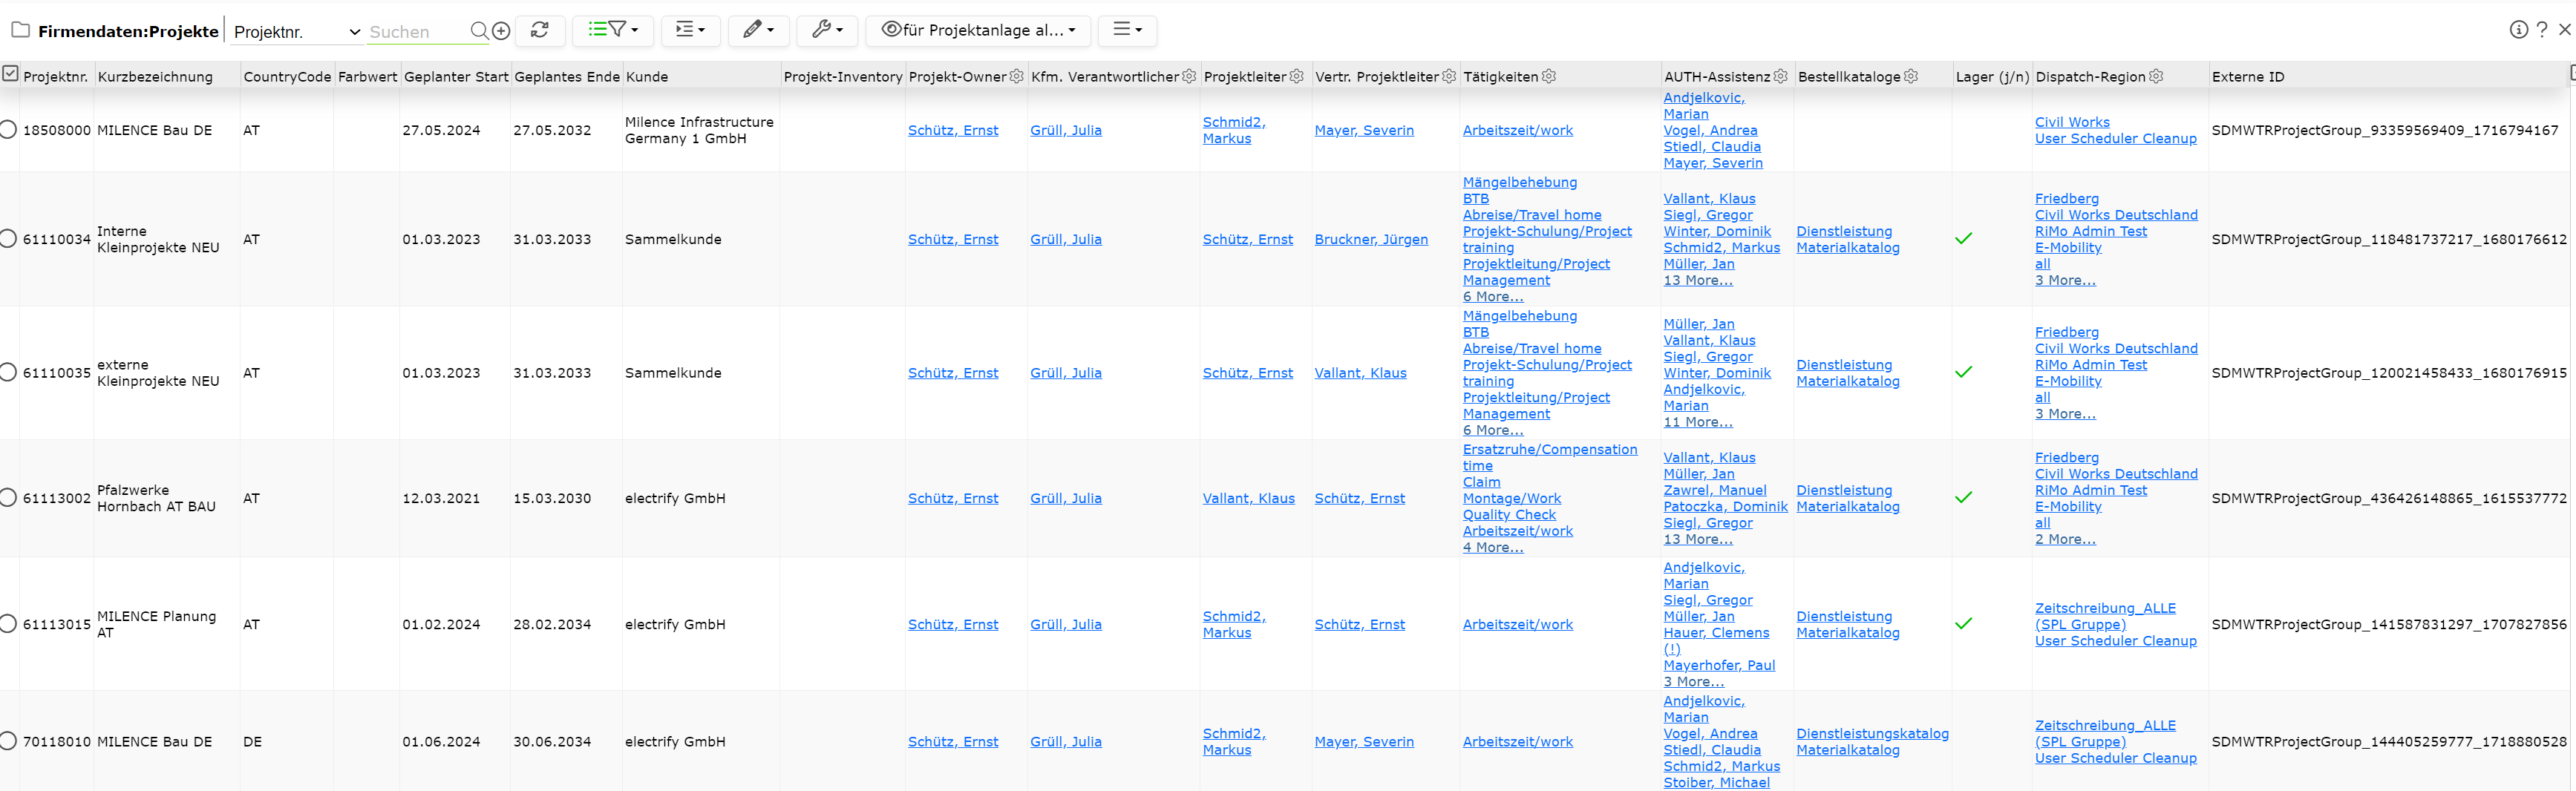Open Ersatzruhe/Compensation time link
Screen dimensions: 2576x791
pos(1550,458)
